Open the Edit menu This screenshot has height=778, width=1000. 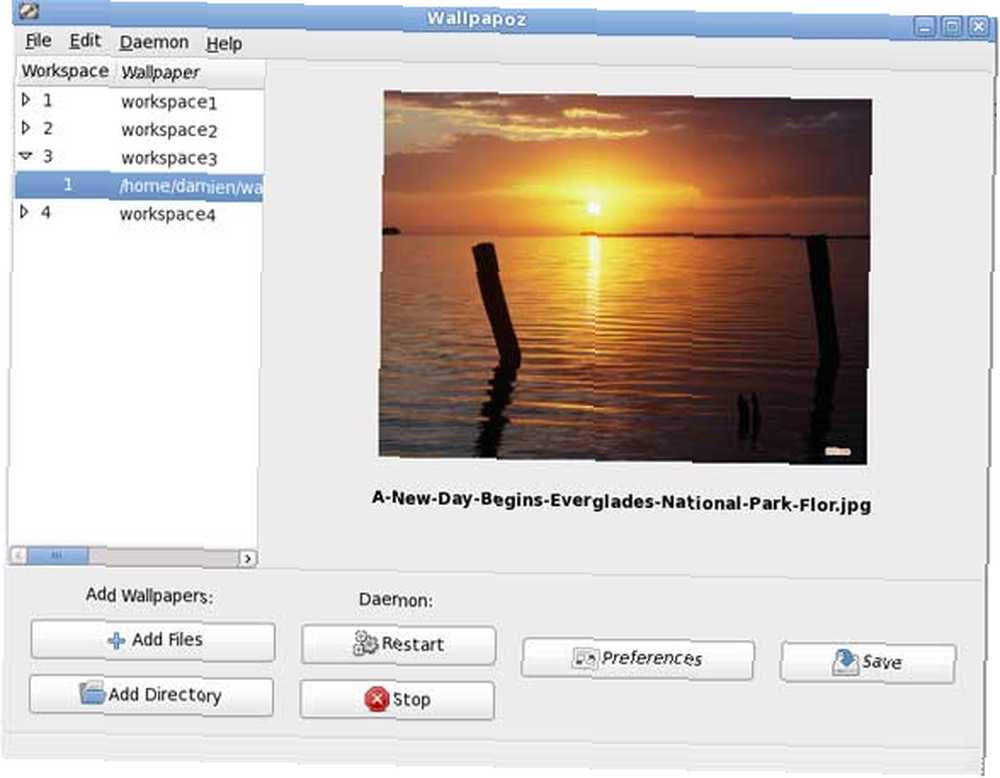[85, 41]
